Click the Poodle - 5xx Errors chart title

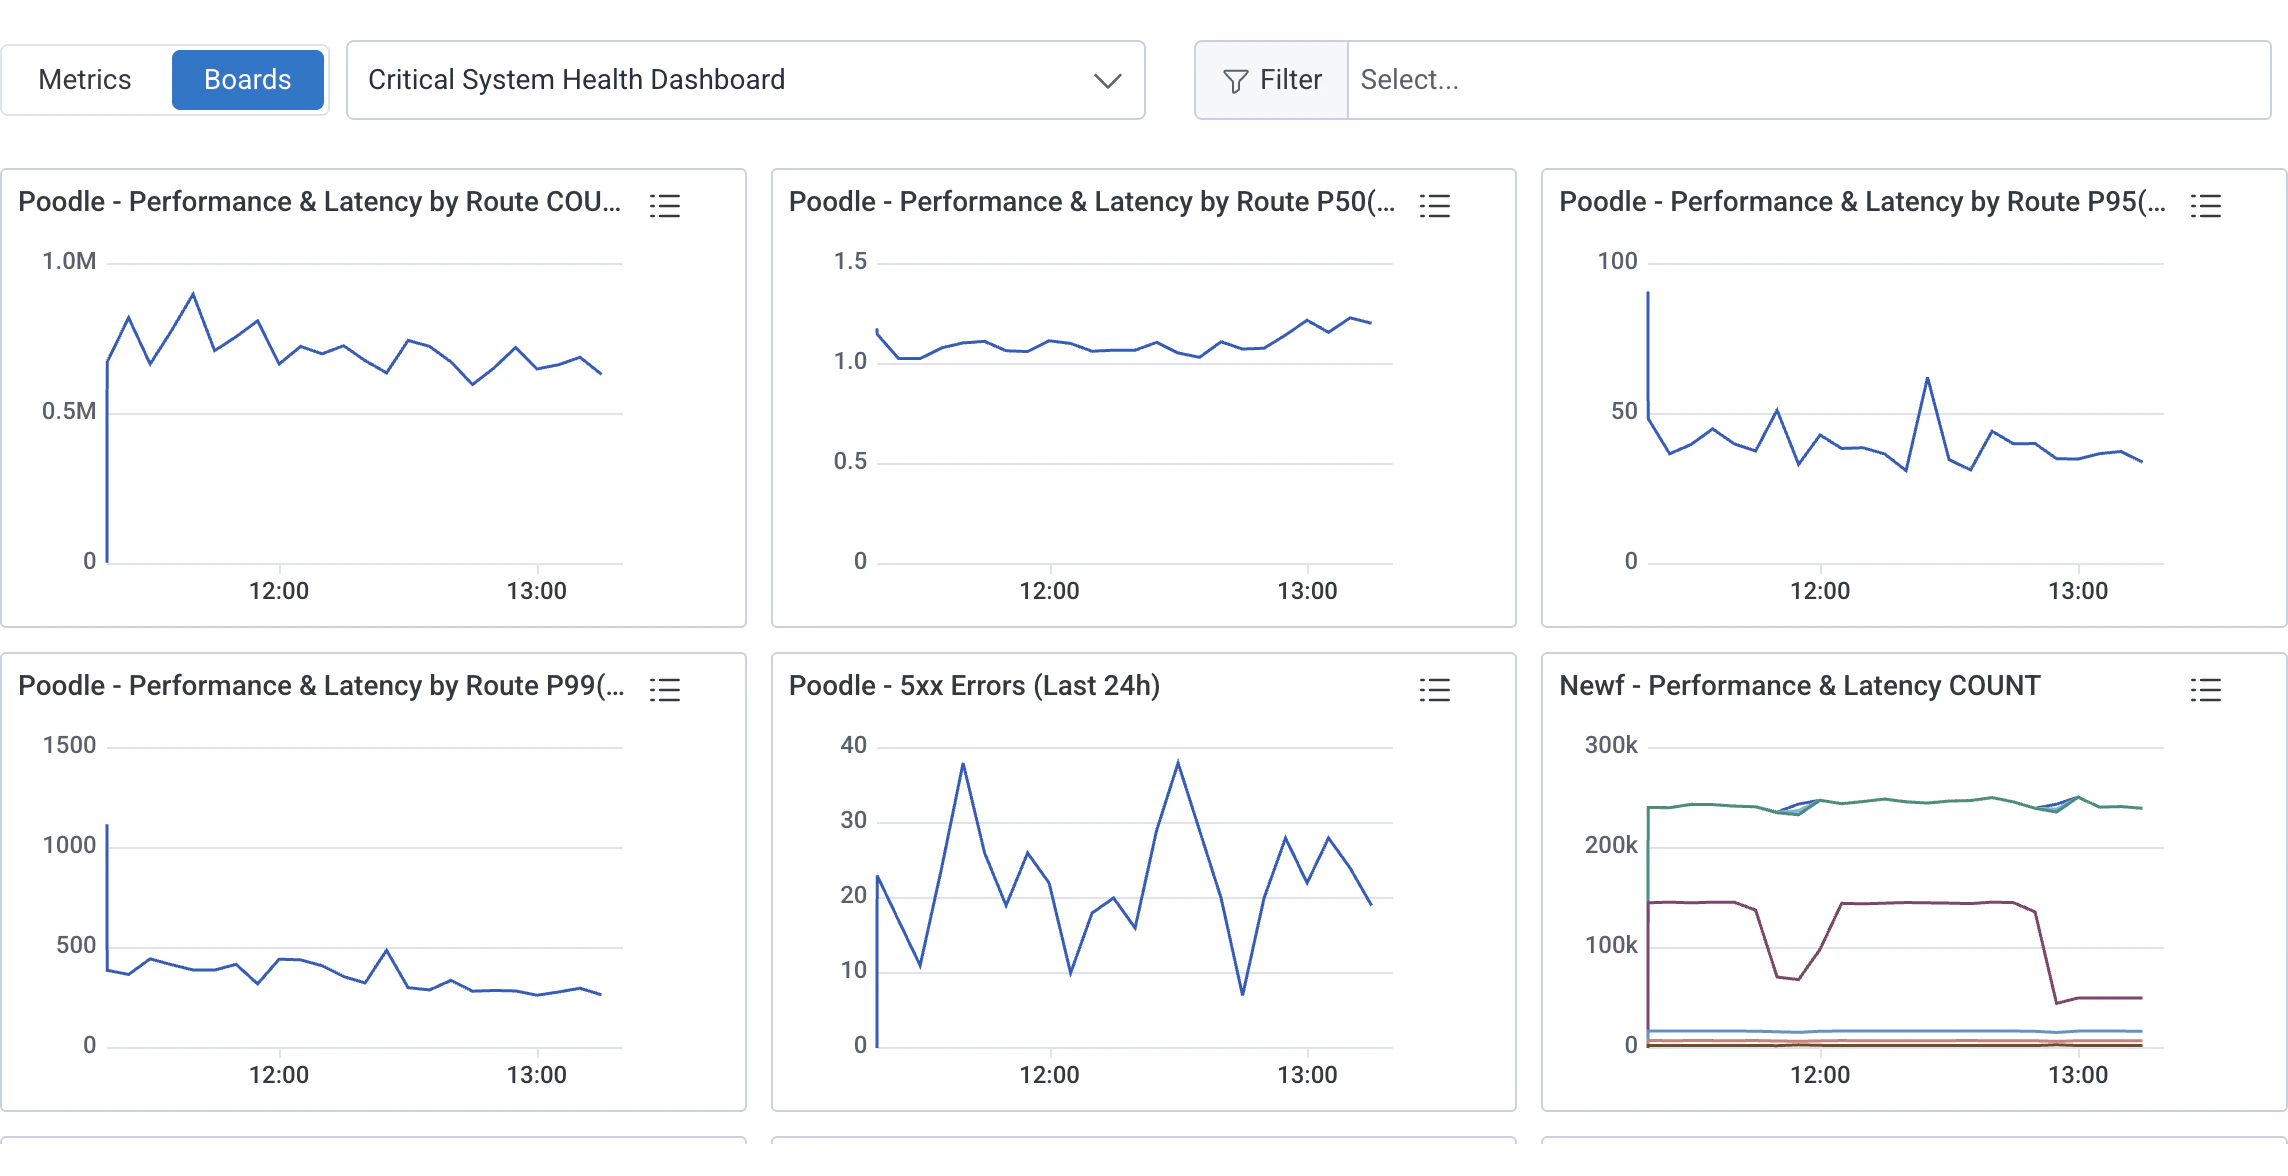click(974, 686)
